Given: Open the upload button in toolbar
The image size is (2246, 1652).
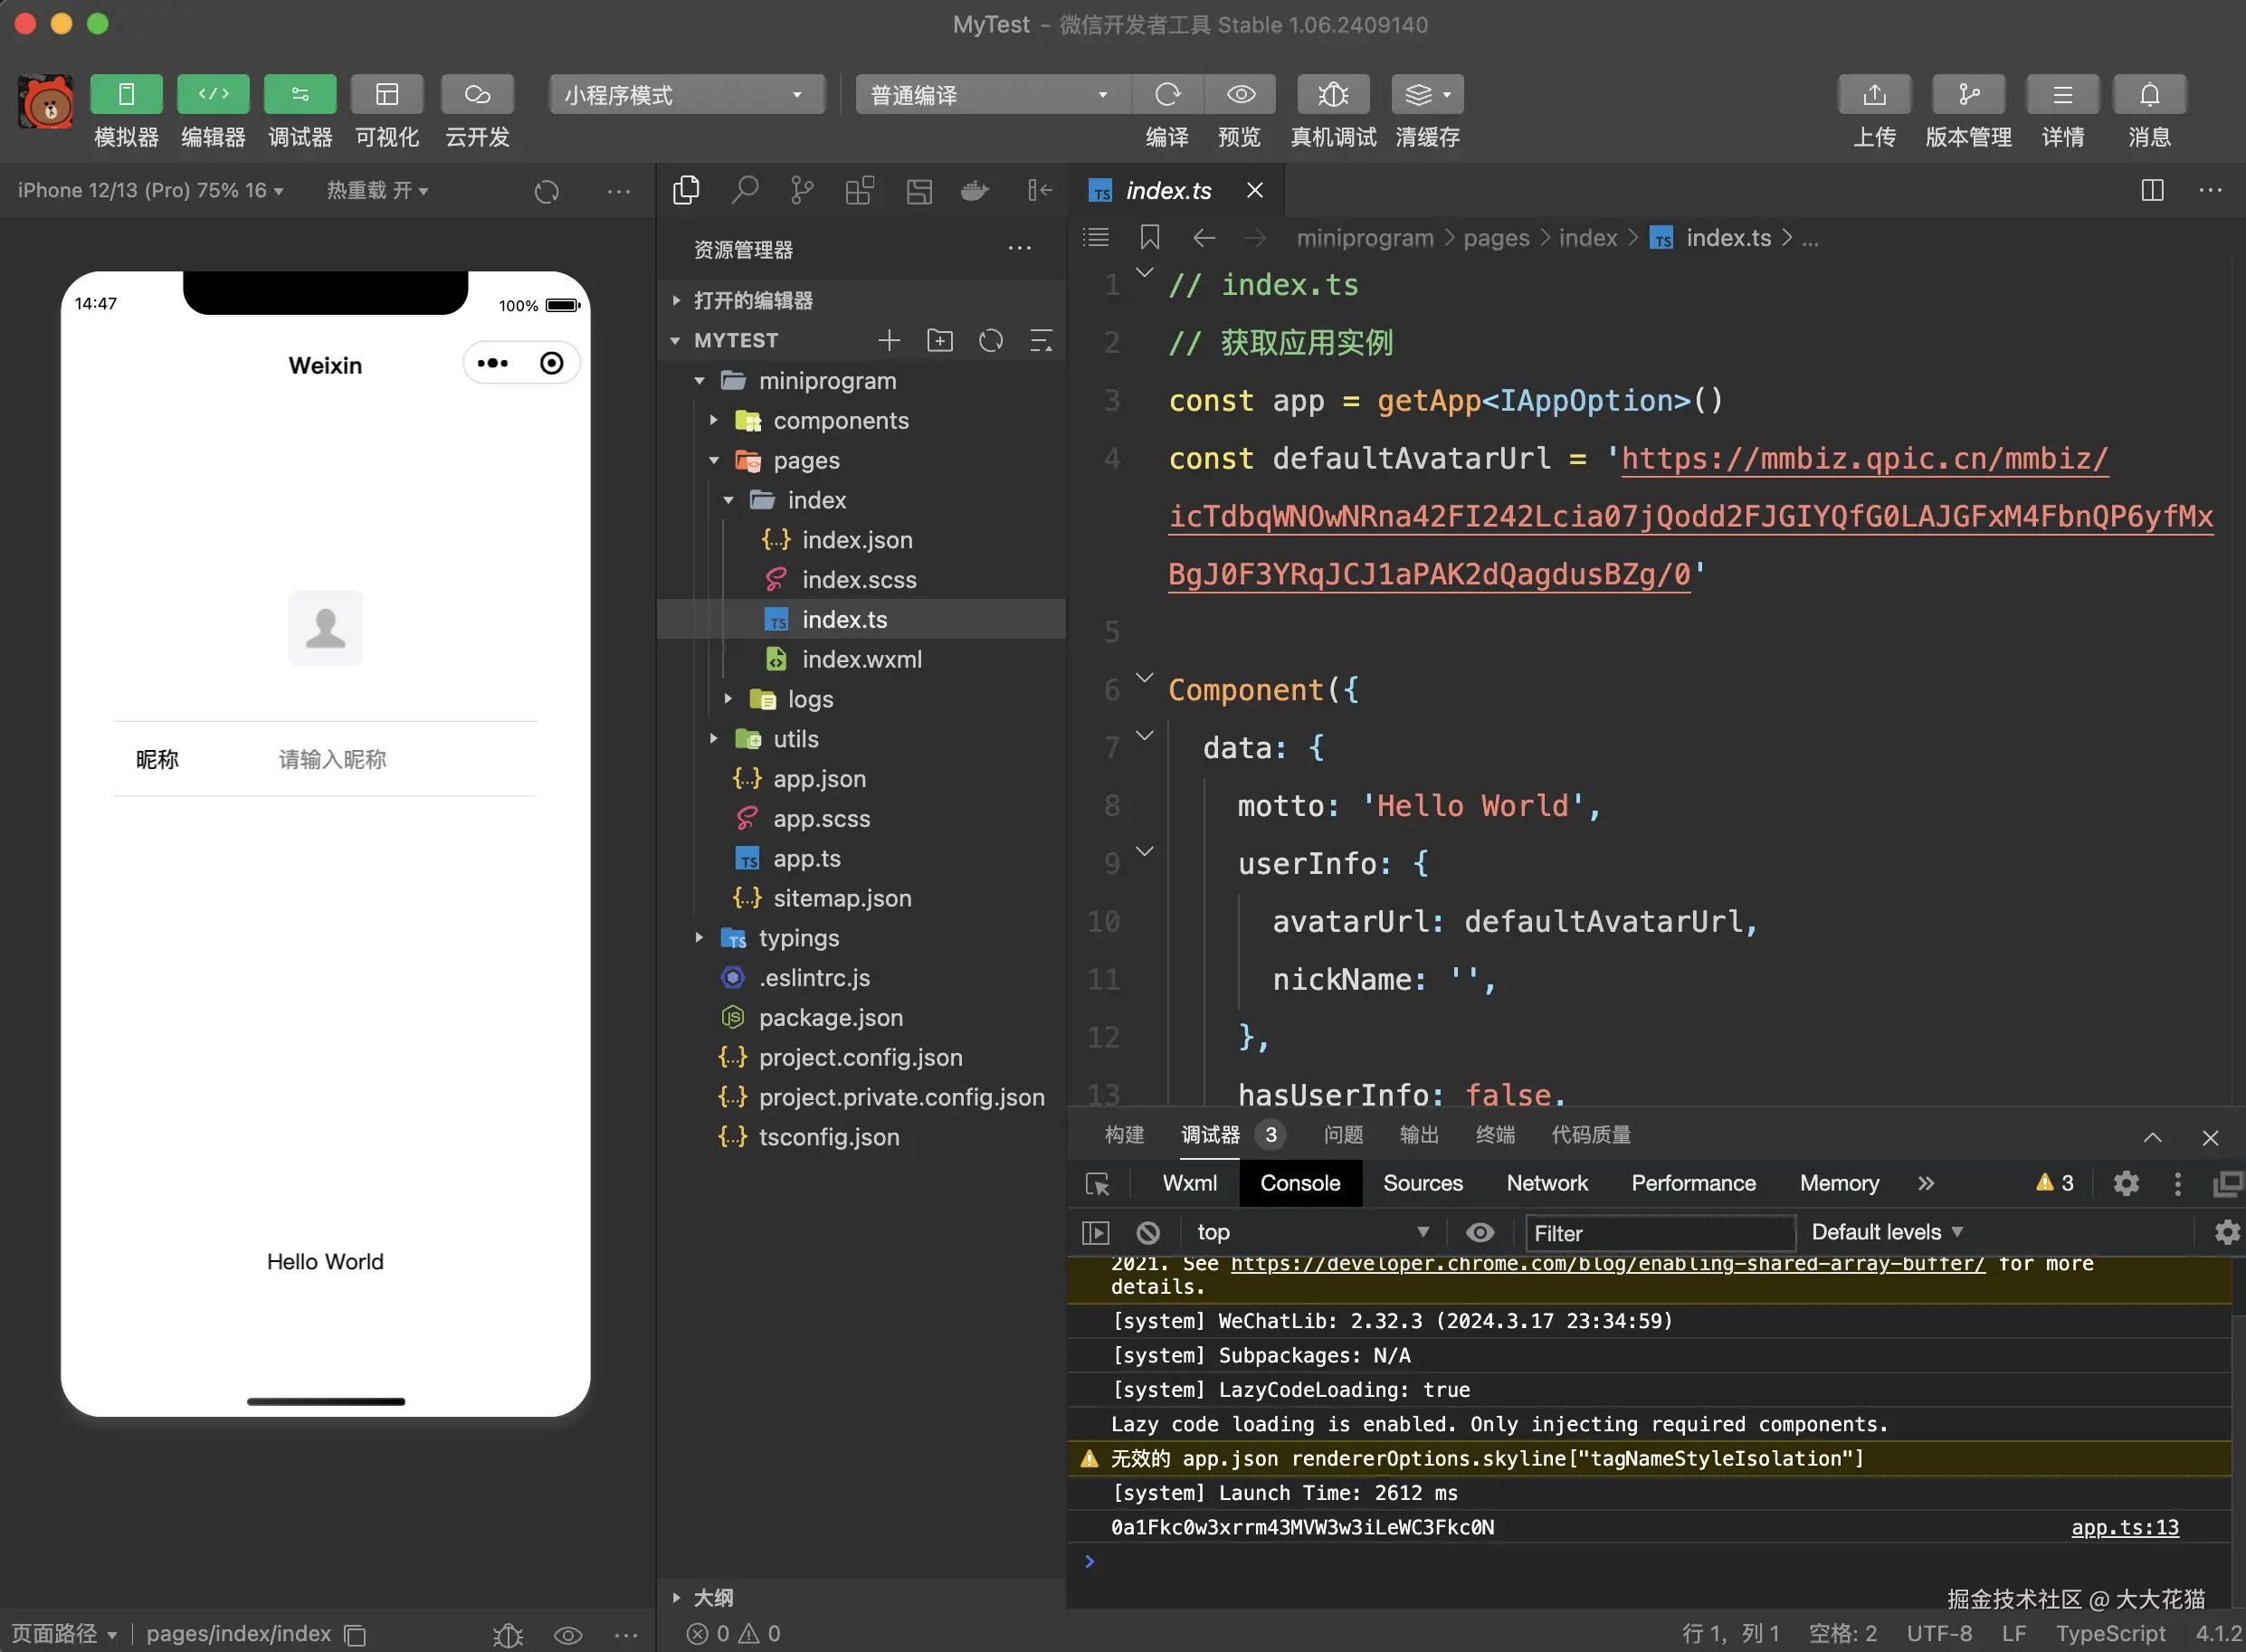Looking at the screenshot, I should click(1873, 95).
